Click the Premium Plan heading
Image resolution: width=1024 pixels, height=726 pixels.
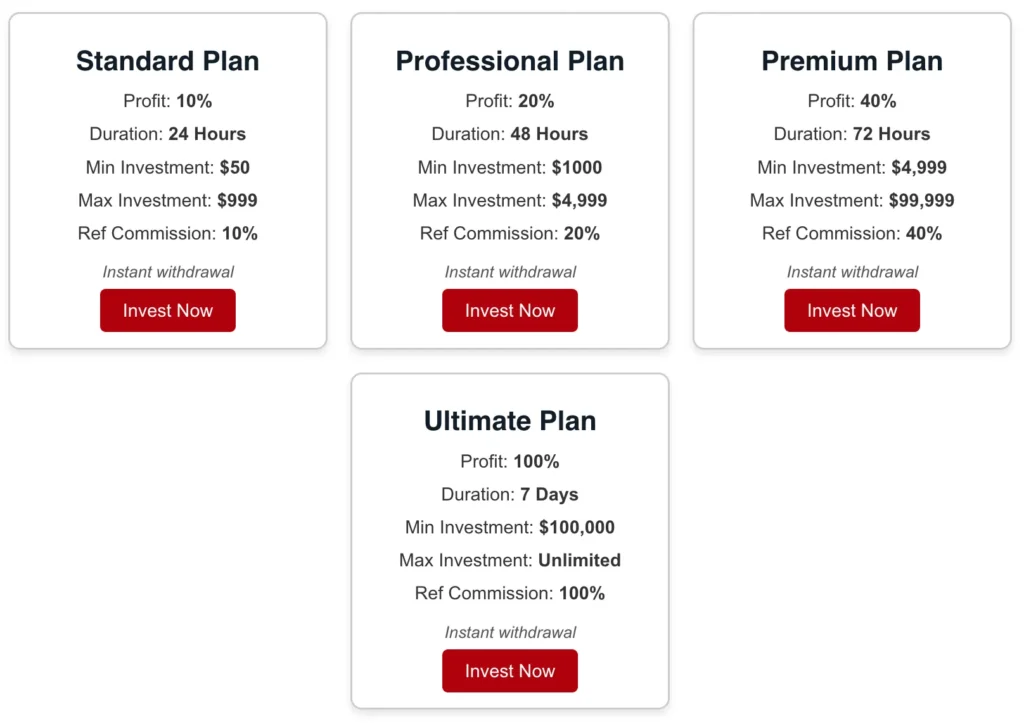[x=852, y=61]
